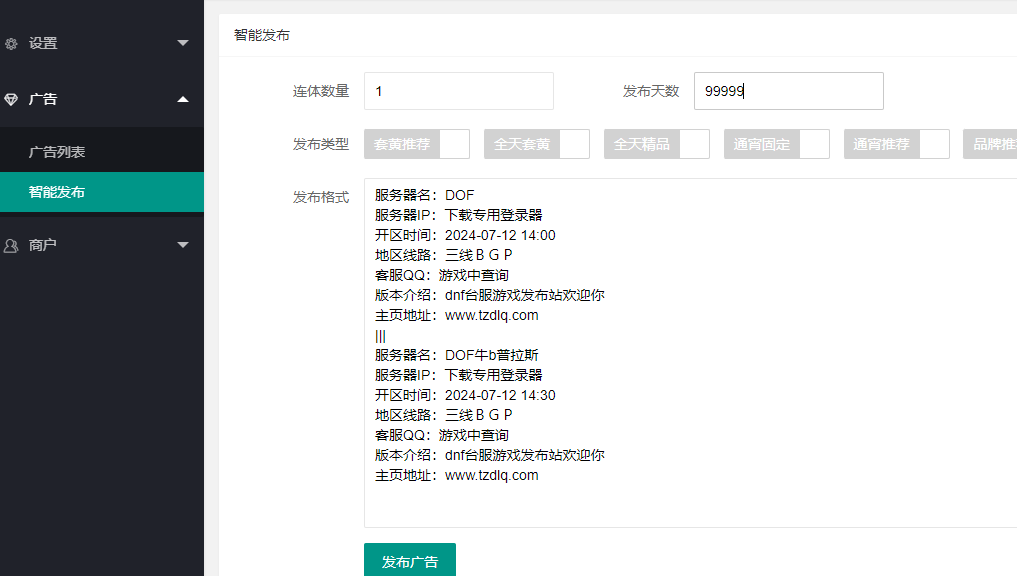Click the line 开区时间: 2024-07-12 14:30
Image resolution: width=1017 pixels, height=576 pixels.
[465, 395]
